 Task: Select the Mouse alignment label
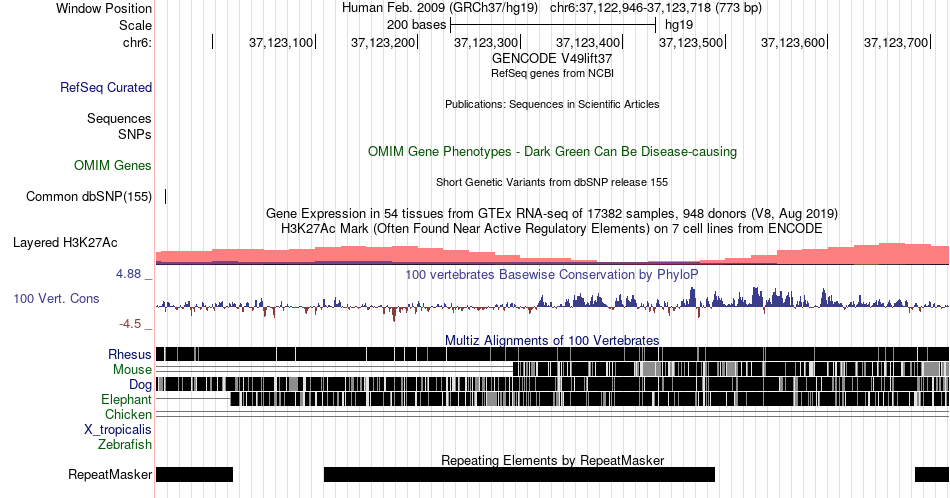132,370
